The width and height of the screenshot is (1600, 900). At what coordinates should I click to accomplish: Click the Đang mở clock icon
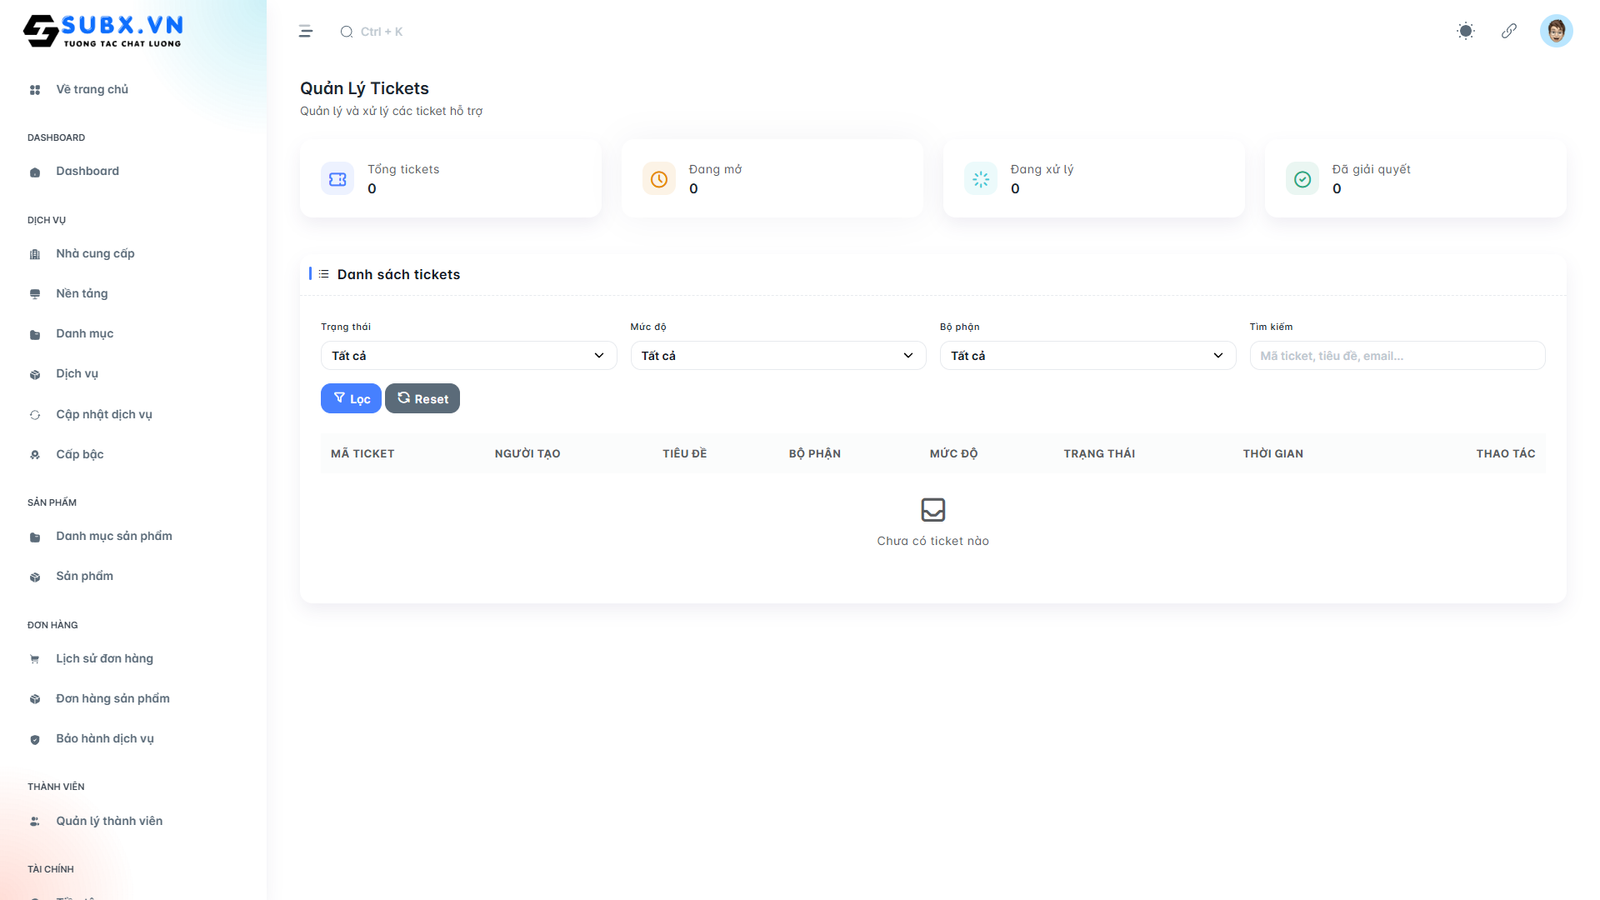tap(659, 179)
